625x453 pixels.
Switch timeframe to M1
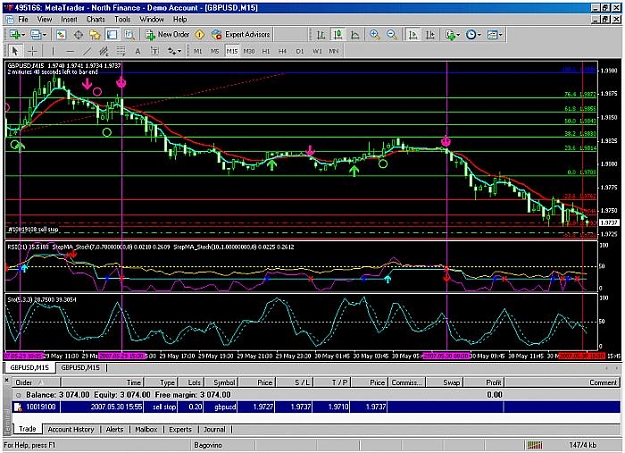coord(198,51)
